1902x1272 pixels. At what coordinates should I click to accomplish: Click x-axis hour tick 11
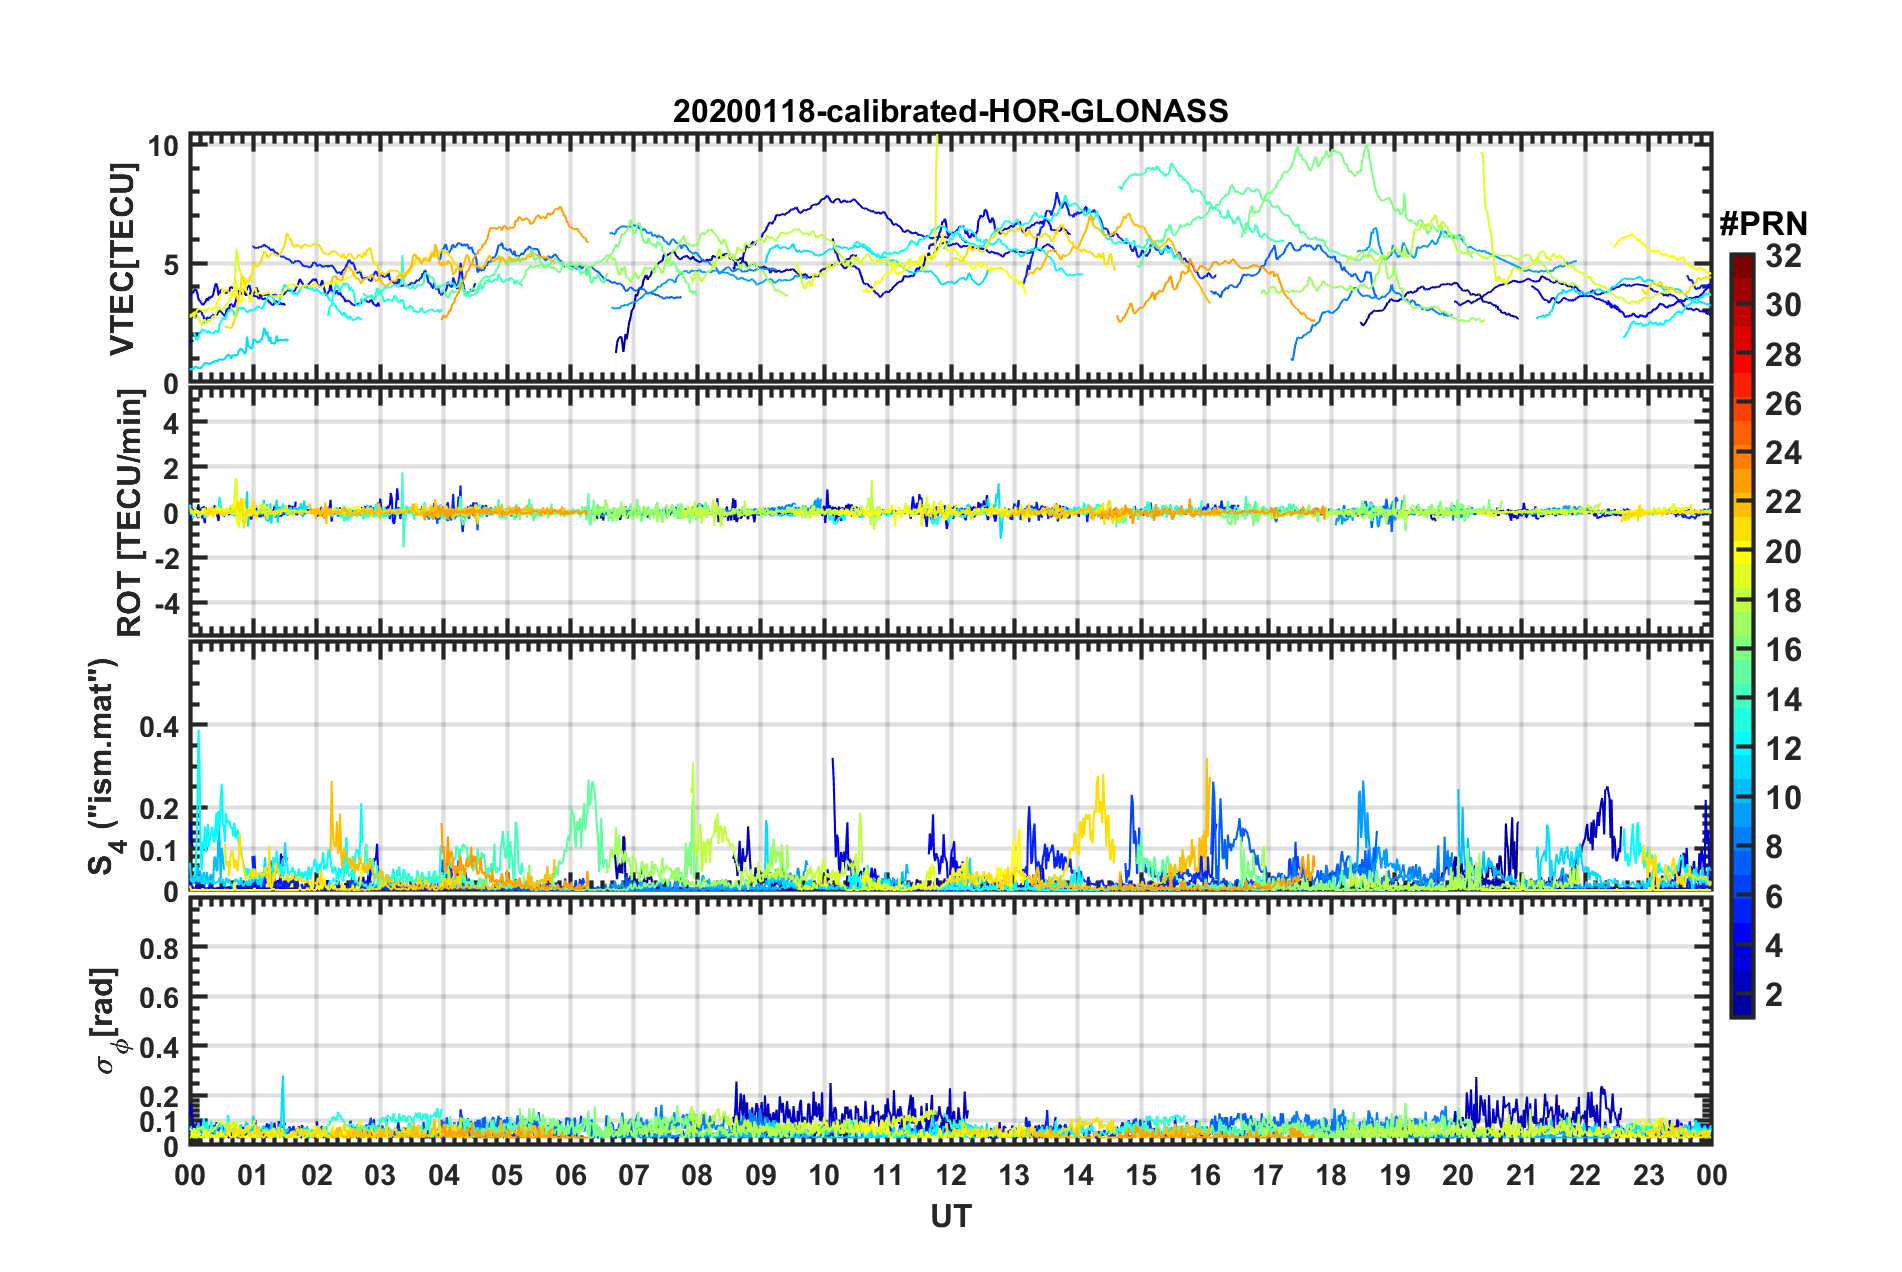[x=888, y=1175]
